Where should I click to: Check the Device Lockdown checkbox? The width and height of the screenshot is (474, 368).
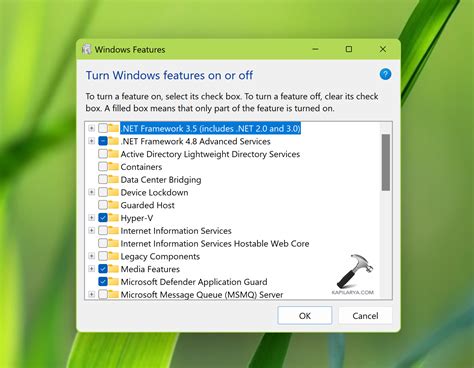coord(103,192)
